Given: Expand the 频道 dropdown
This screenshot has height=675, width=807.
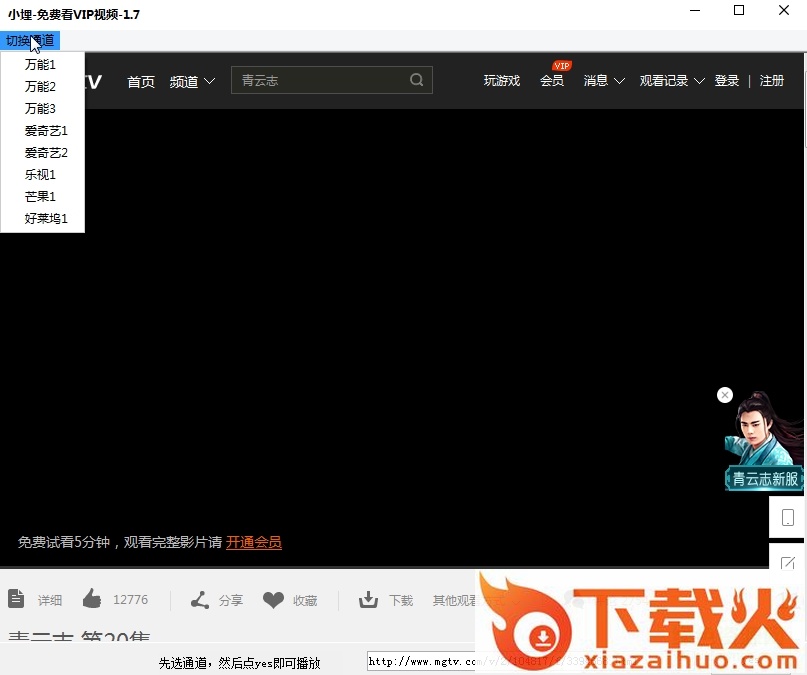Looking at the screenshot, I should click(x=192, y=81).
